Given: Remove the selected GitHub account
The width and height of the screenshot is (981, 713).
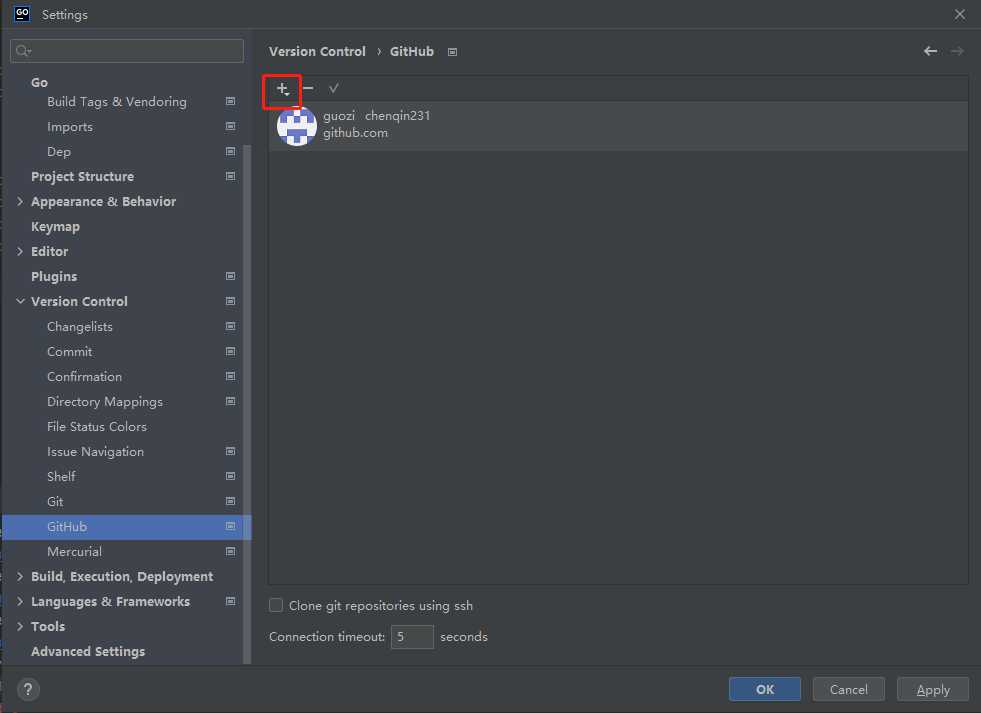Looking at the screenshot, I should point(308,89).
